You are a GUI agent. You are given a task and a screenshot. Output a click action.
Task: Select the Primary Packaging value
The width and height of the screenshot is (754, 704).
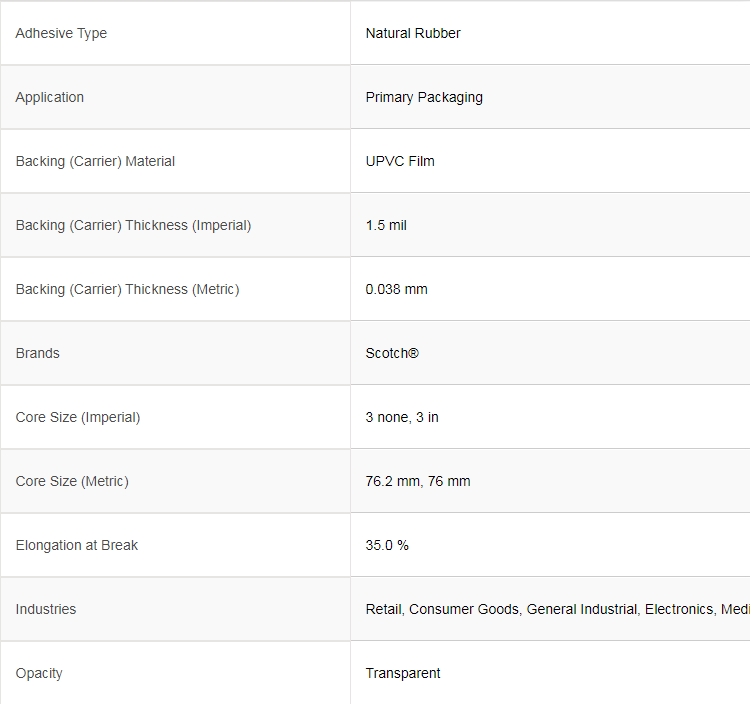pyautogui.click(x=424, y=97)
